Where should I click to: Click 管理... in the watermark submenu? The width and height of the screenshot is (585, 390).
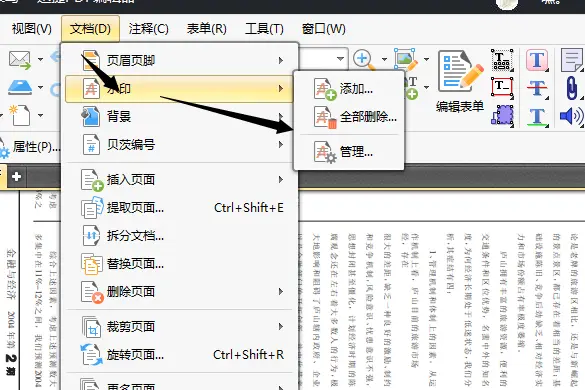tap(349, 152)
